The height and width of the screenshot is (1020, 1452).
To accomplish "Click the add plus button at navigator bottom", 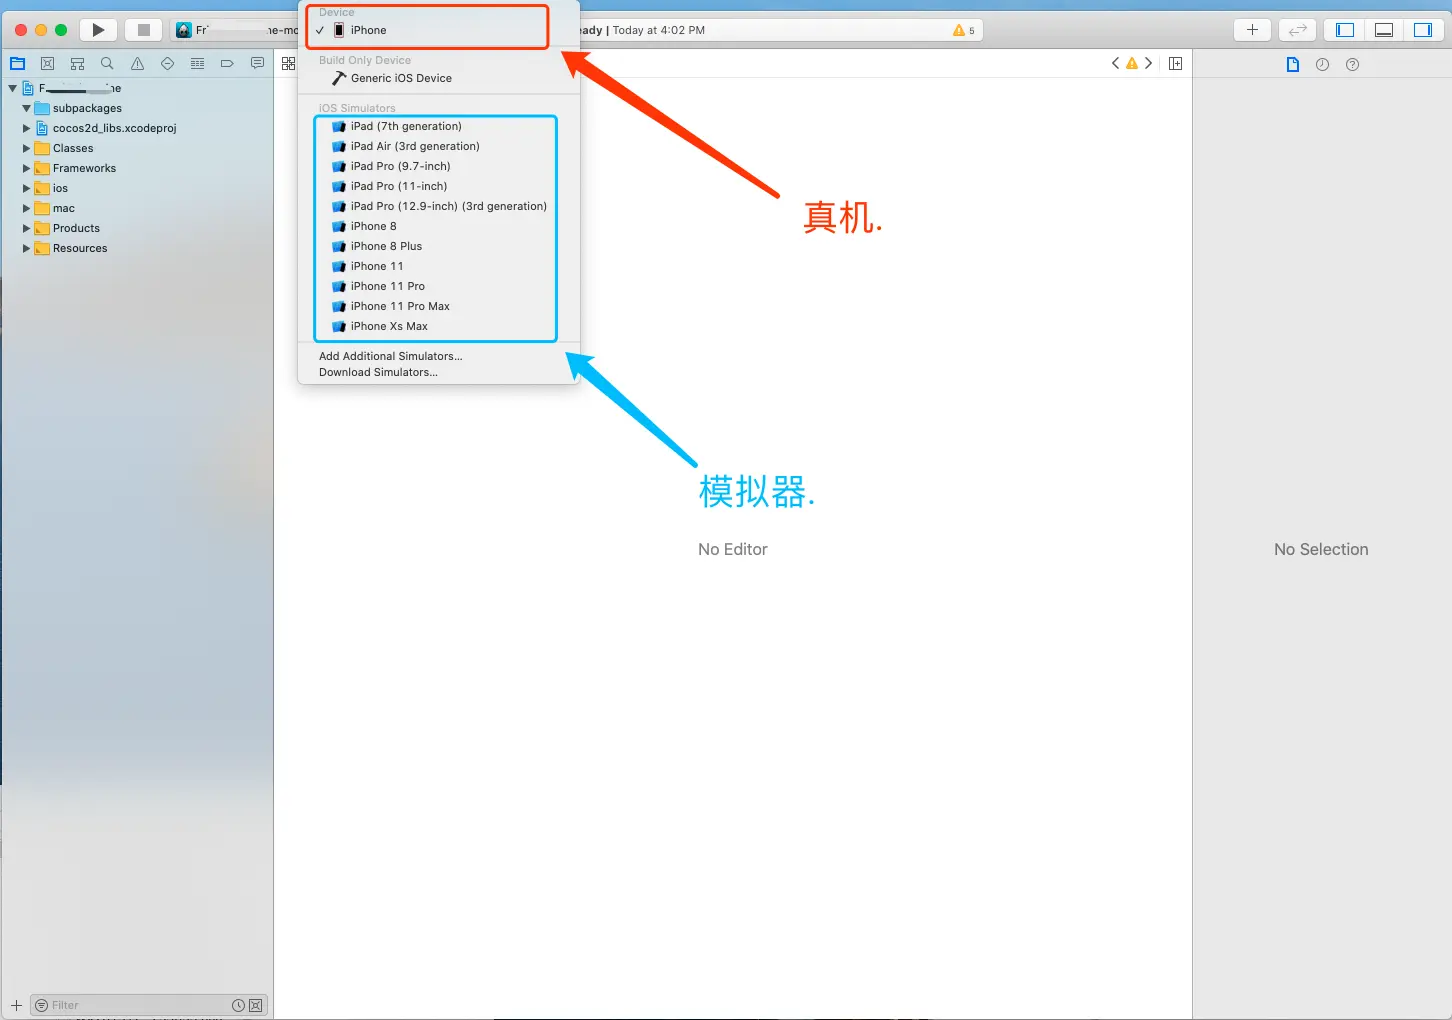I will [x=16, y=1005].
